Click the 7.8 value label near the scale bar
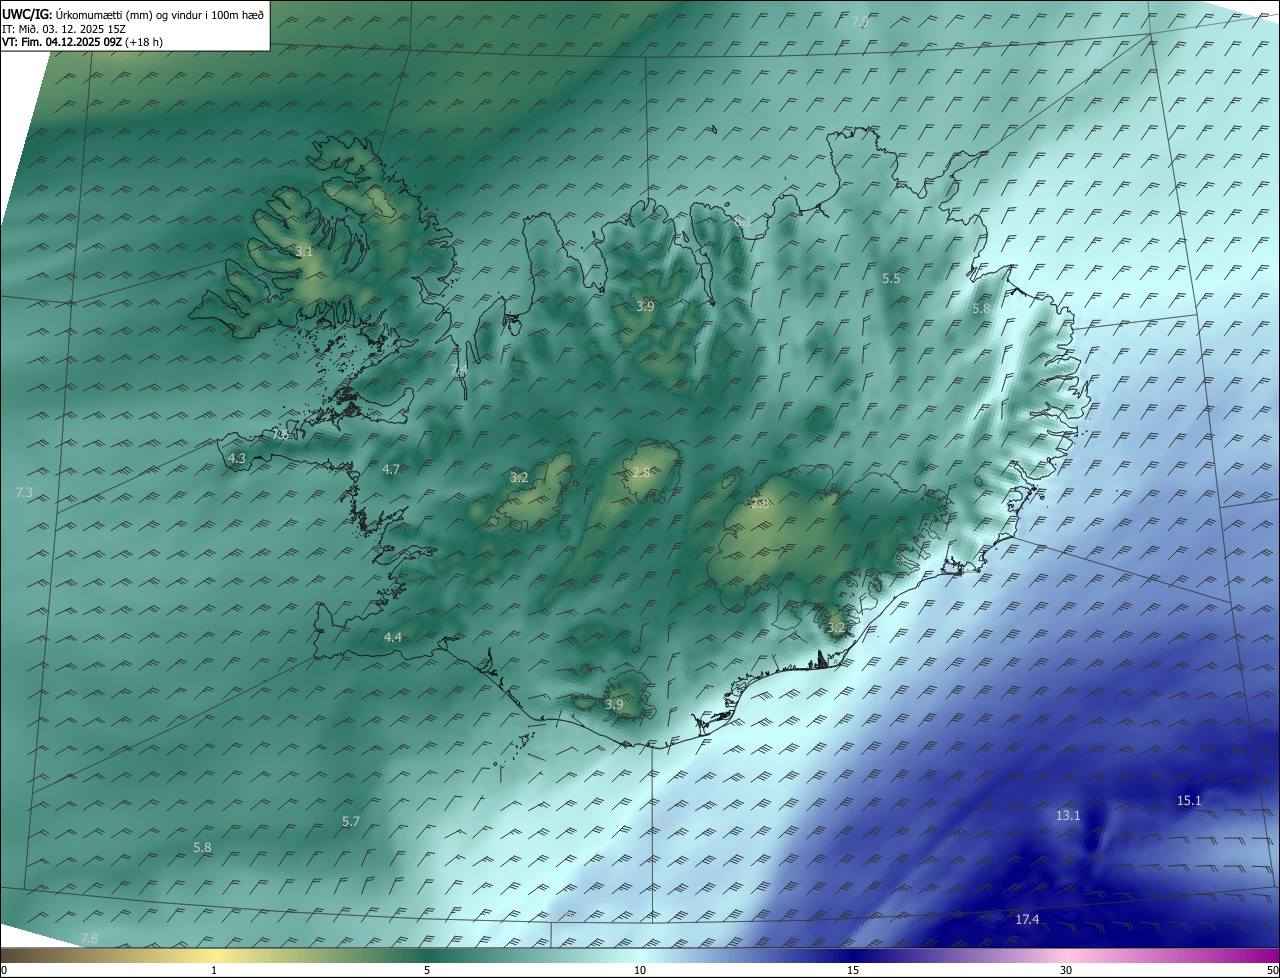Image resolution: width=1280 pixels, height=978 pixels. click(x=89, y=938)
